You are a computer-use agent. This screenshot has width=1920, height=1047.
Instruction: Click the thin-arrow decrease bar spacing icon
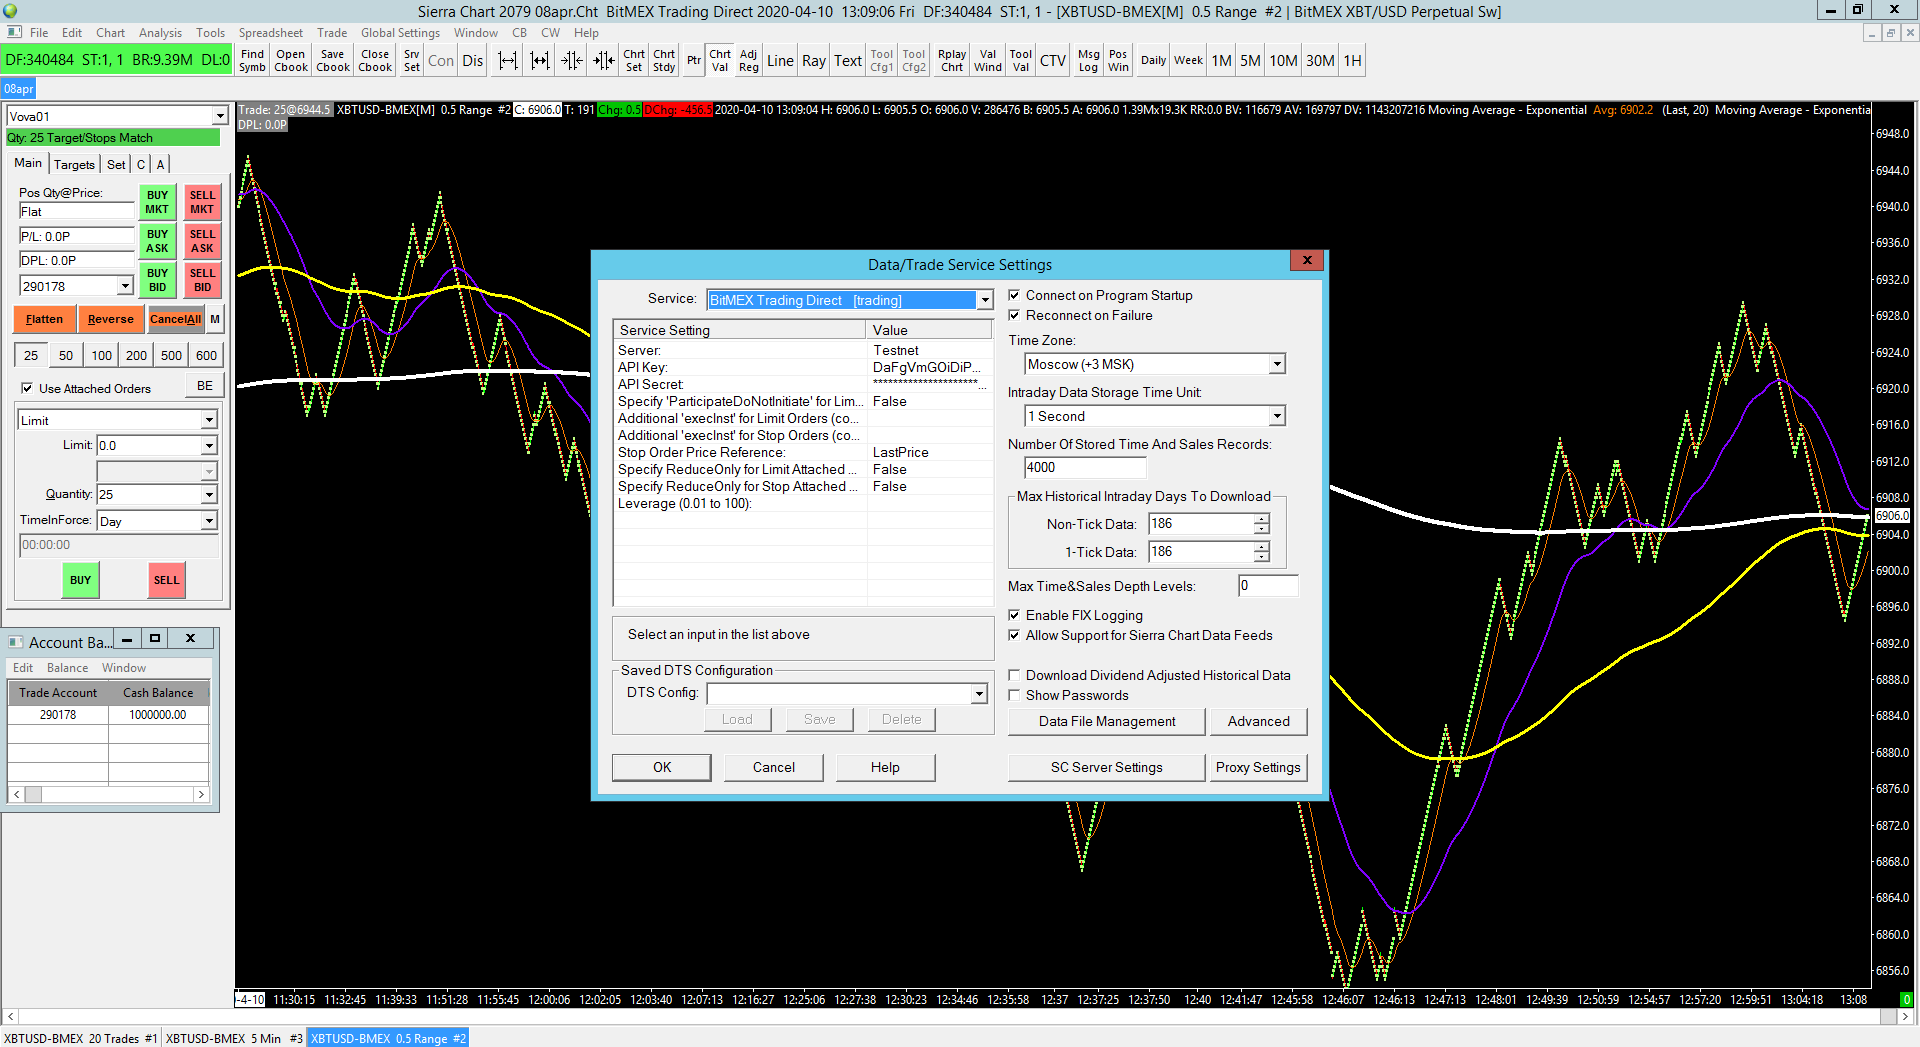[x=572, y=61]
